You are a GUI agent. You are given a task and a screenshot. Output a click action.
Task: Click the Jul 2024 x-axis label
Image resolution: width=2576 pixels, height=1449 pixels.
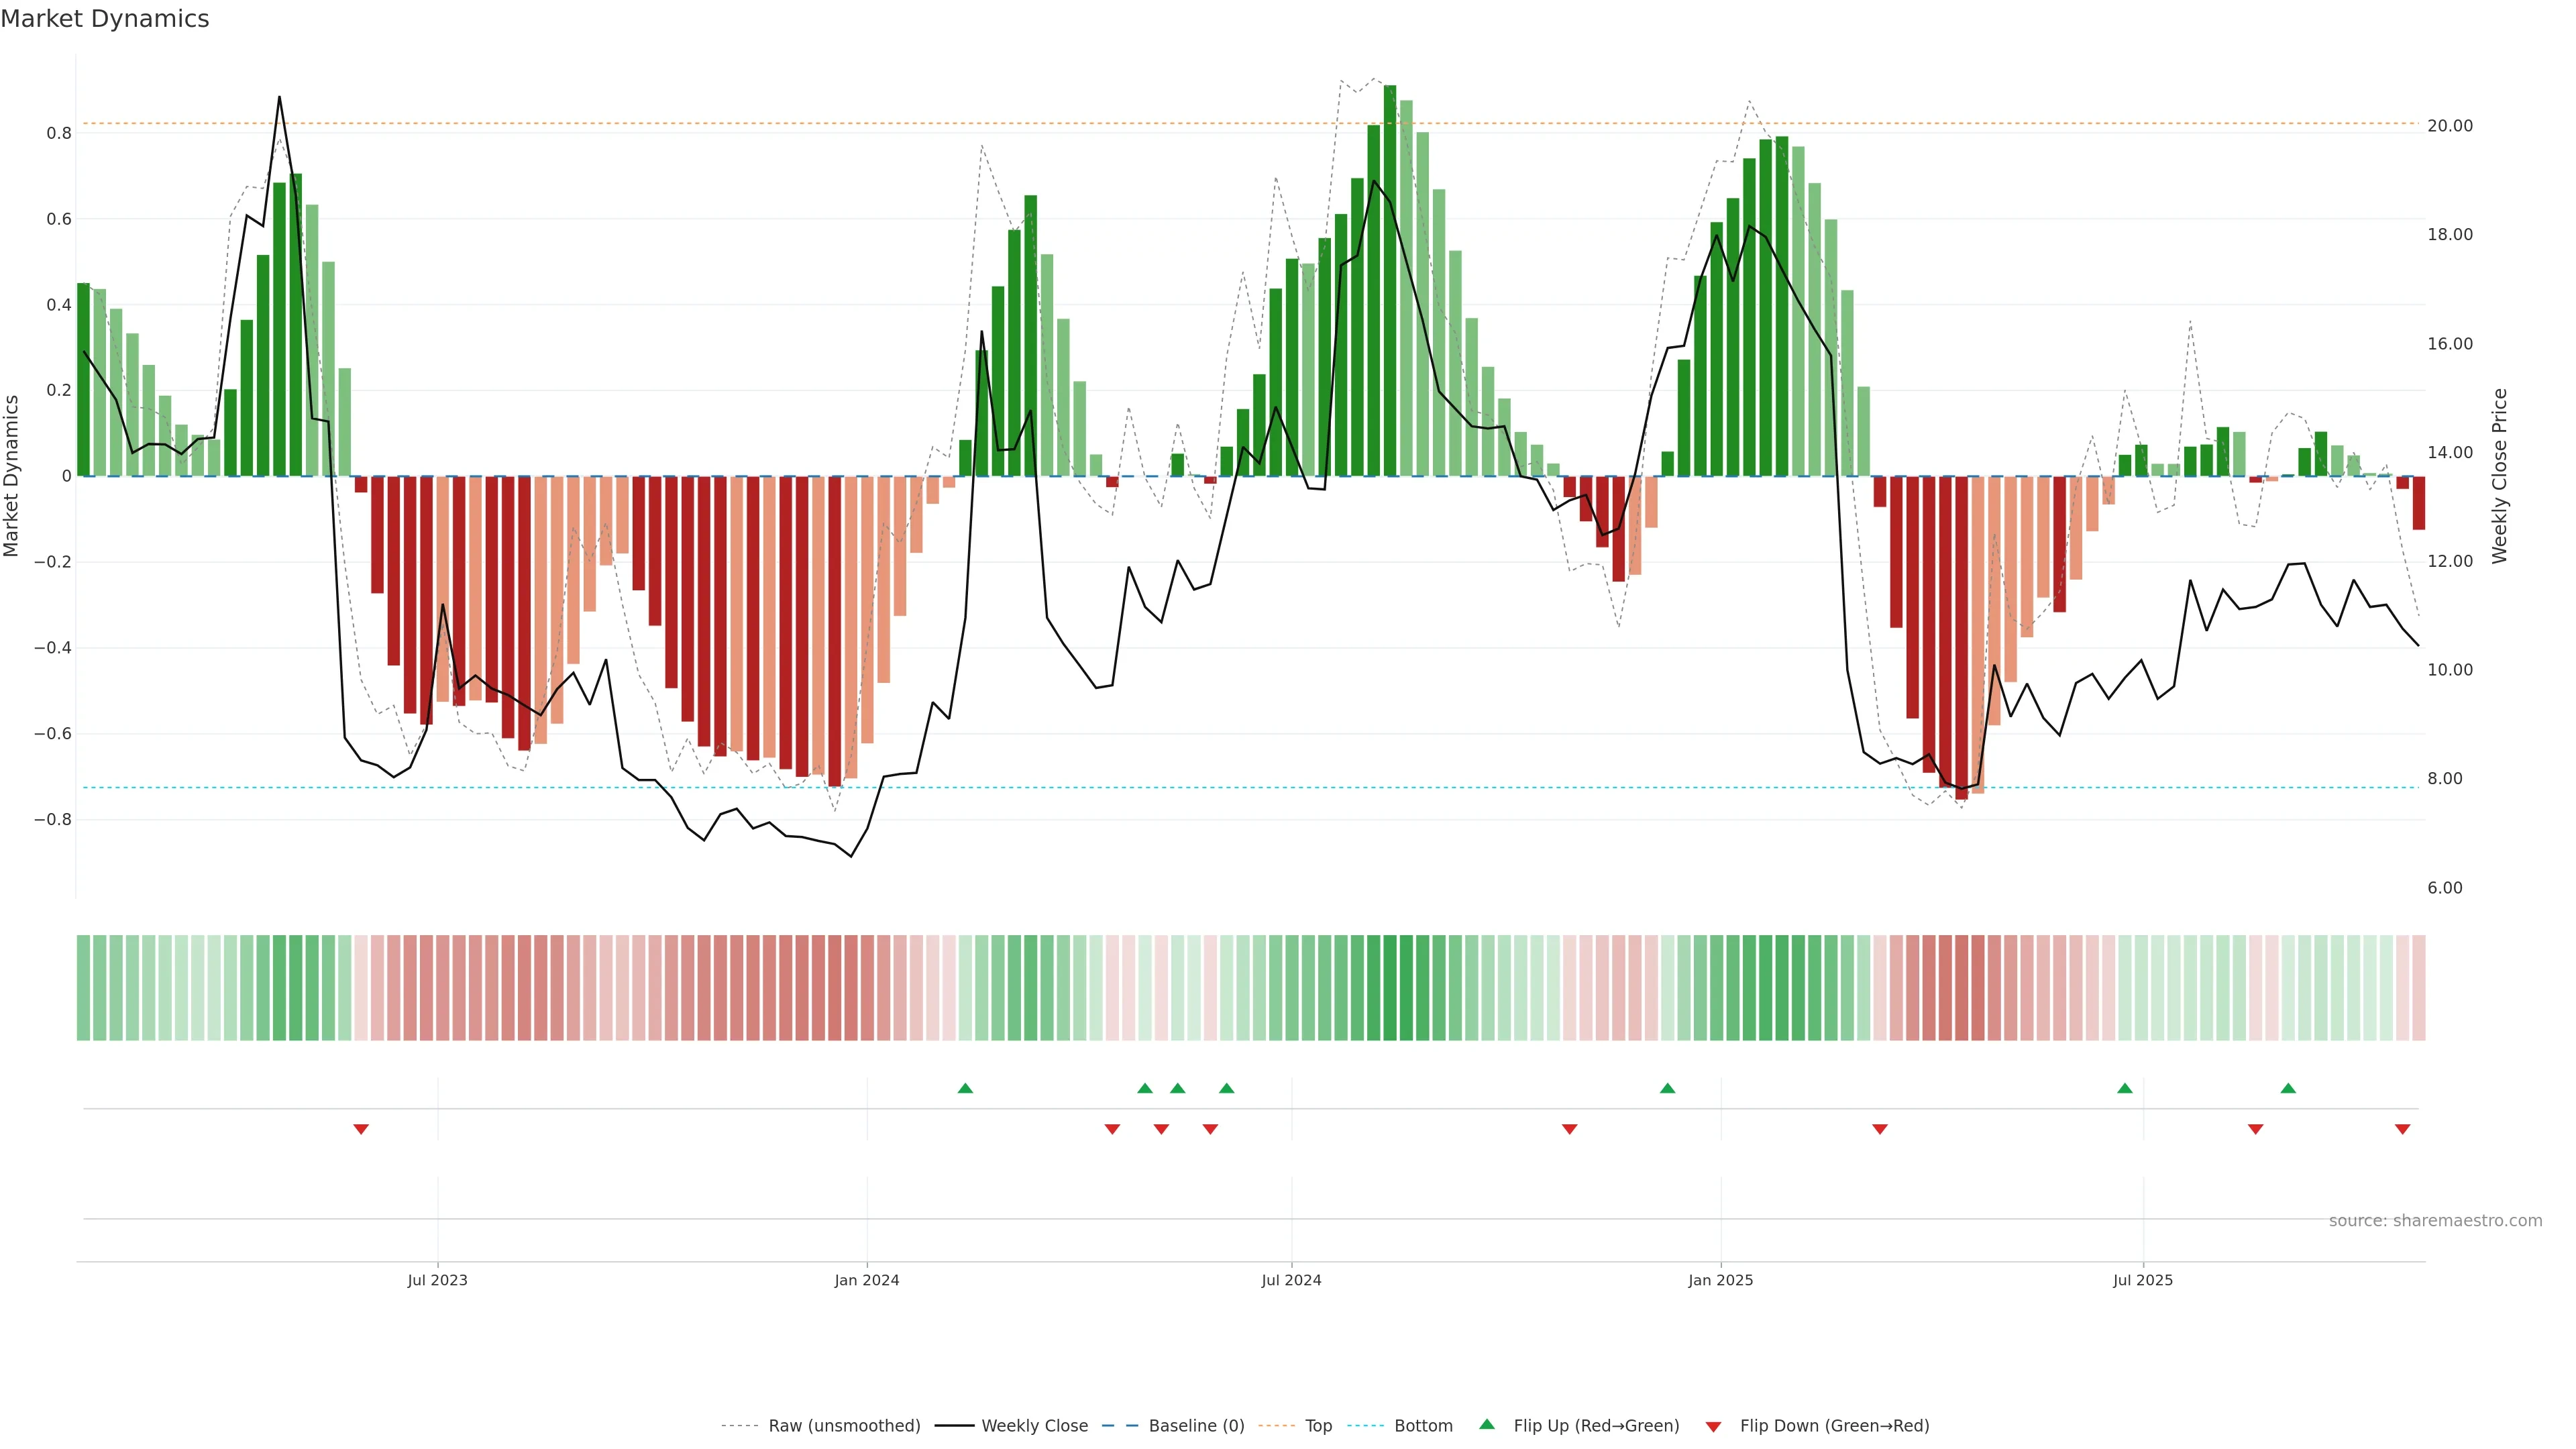click(x=1291, y=1280)
